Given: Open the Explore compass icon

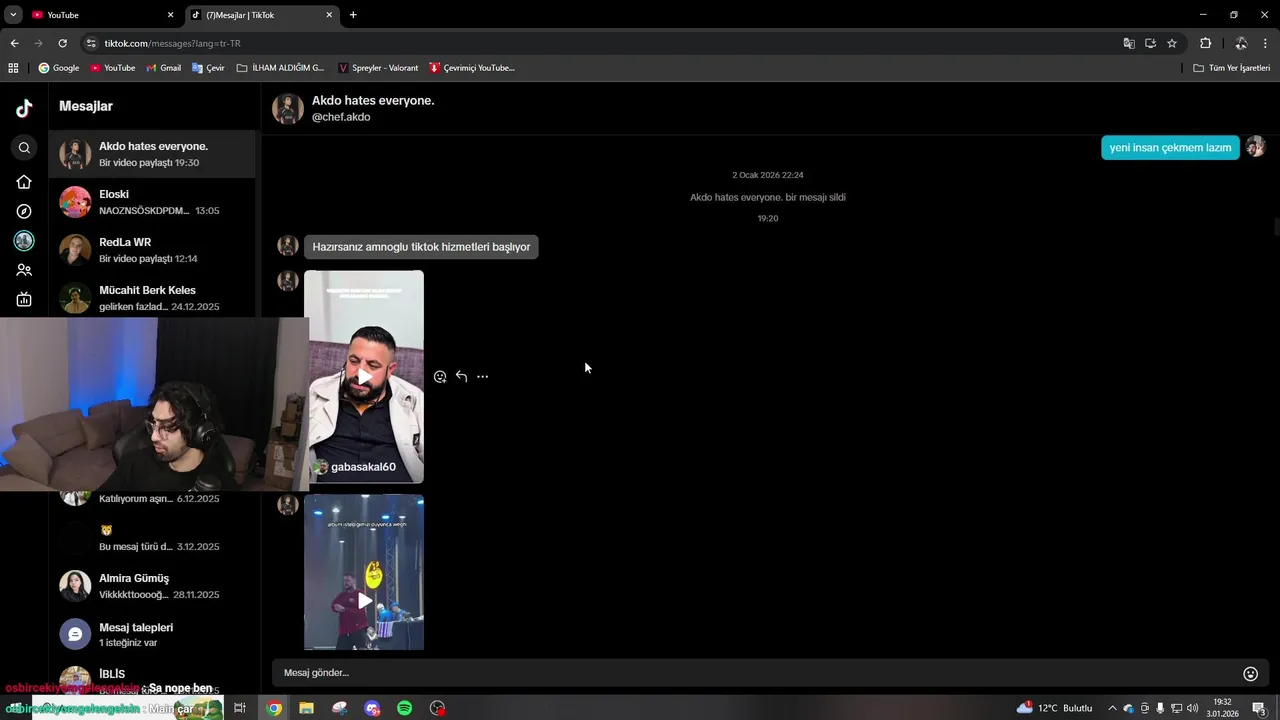Looking at the screenshot, I should pos(24,211).
